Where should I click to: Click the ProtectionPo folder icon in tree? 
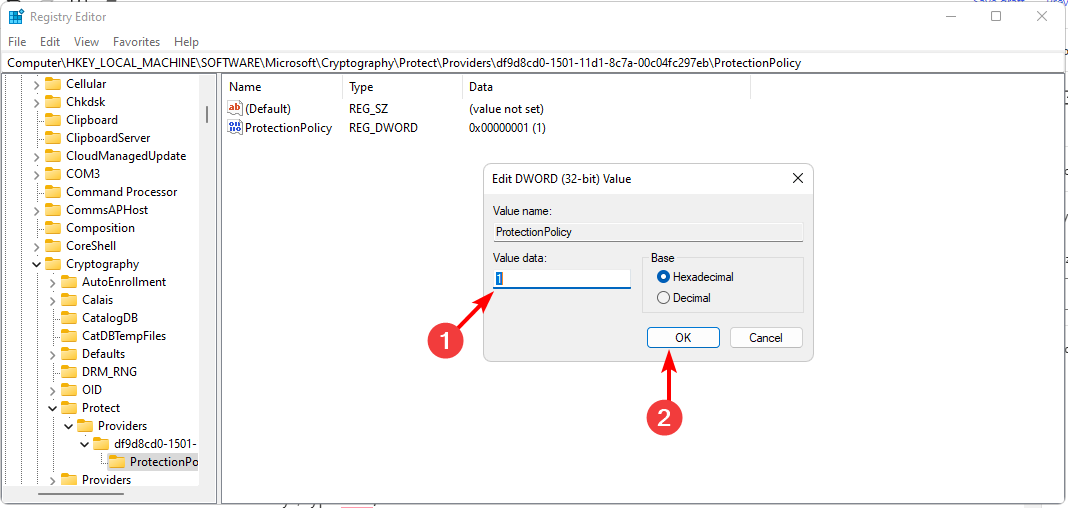pyautogui.click(x=117, y=462)
